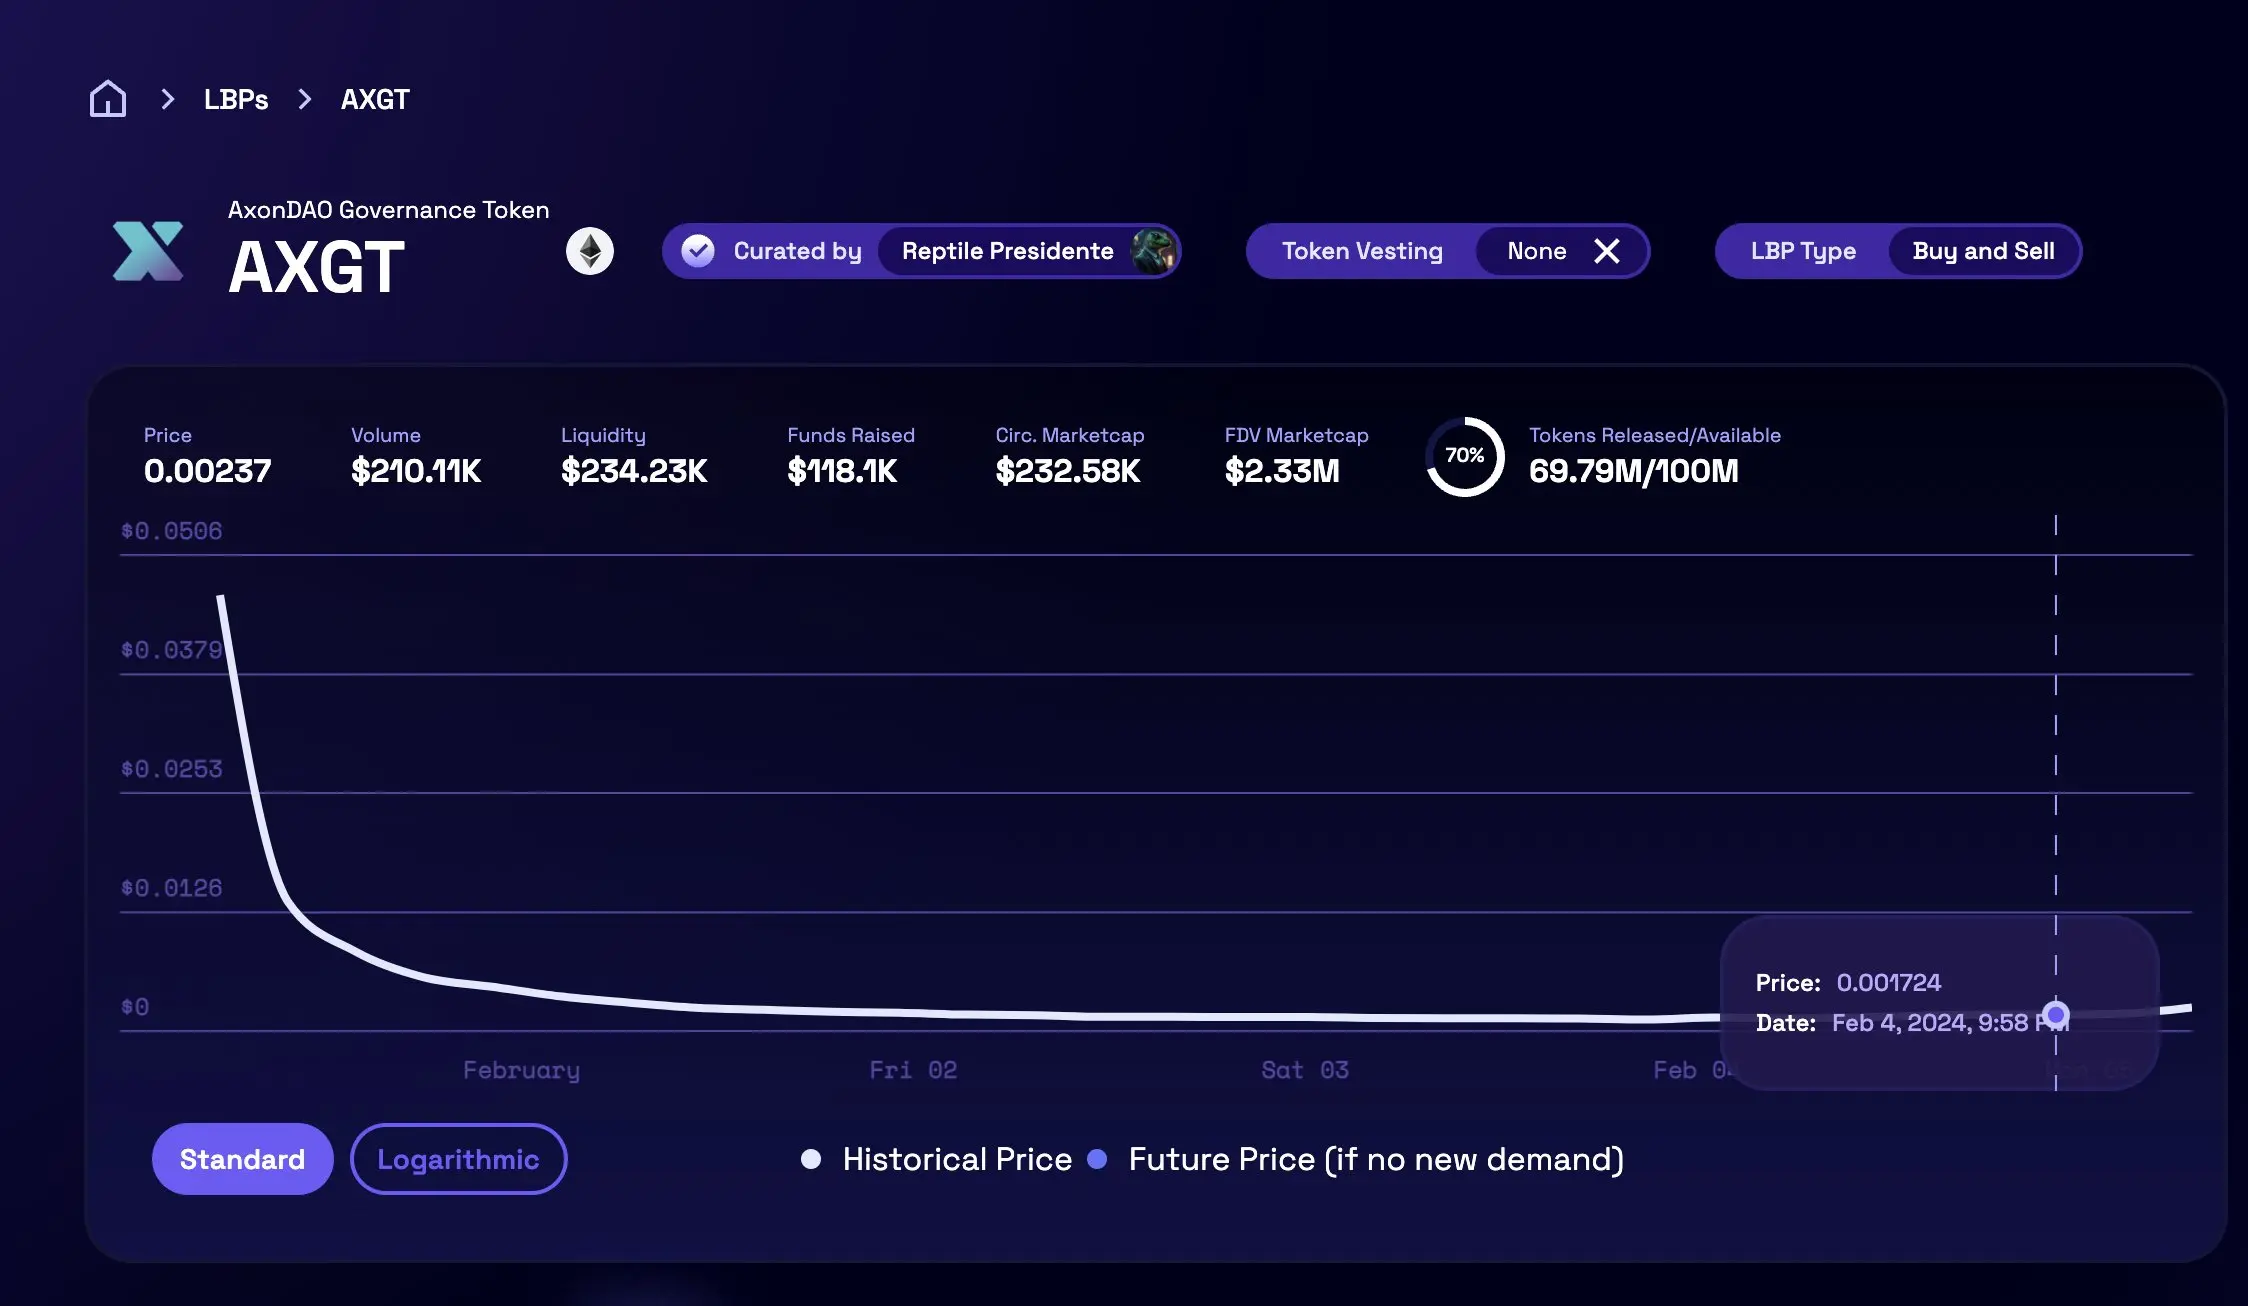
Task: Click the AxonDAO Governance Token title
Action: pos(388,209)
